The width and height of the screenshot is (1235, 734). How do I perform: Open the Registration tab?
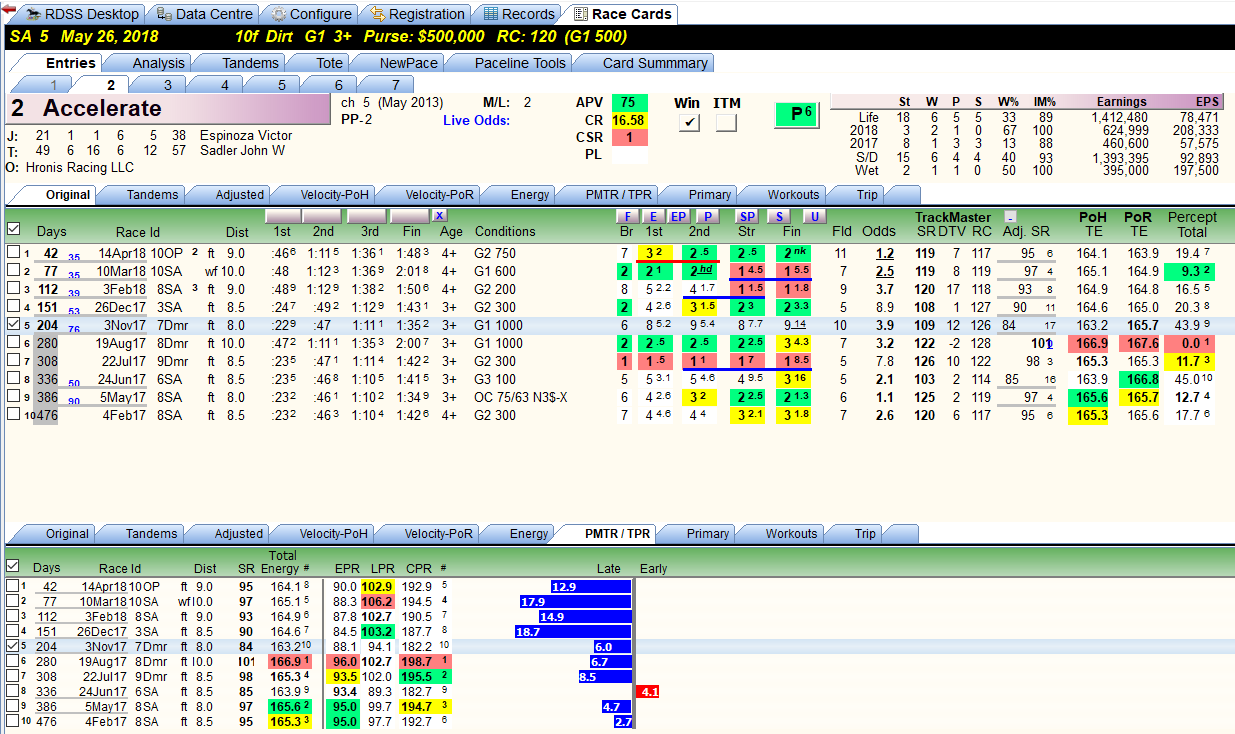pyautogui.click(x=417, y=14)
